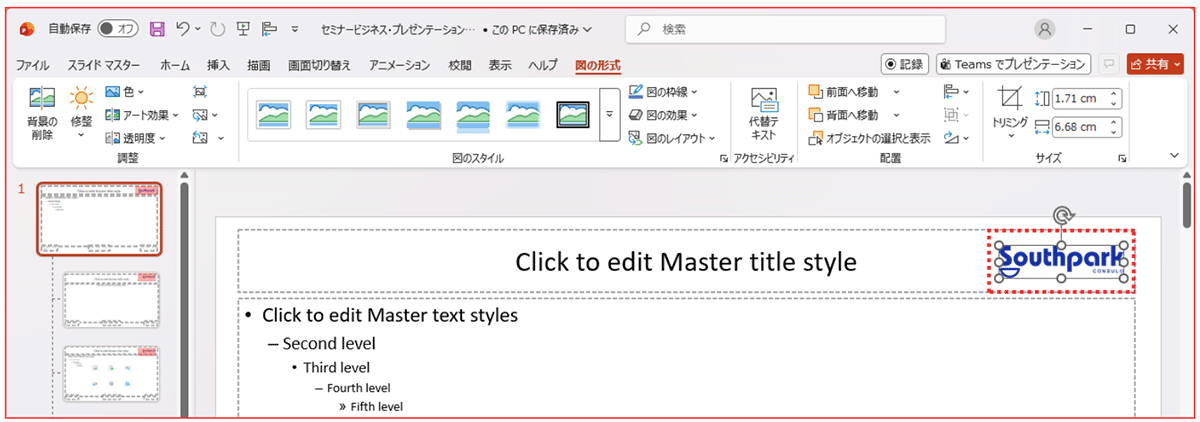Select the third picture style thumbnail
Viewport: 1200px width, 422px height.
click(x=374, y=115)
